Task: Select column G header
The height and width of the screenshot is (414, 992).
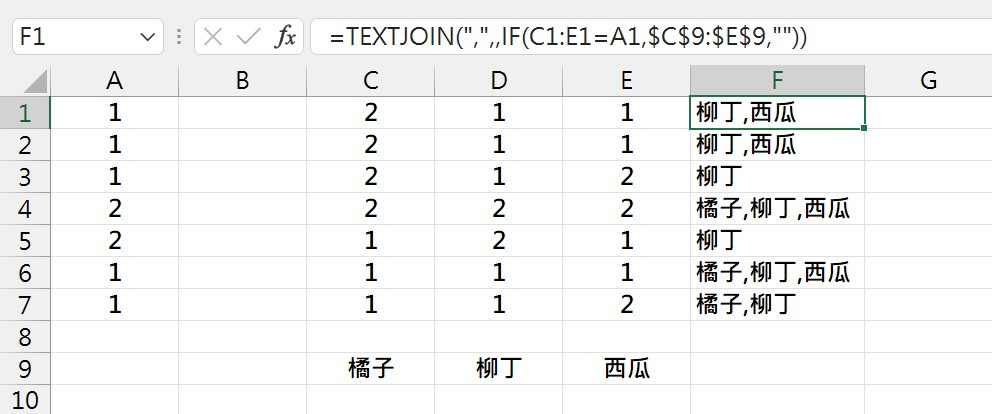Action: tap(928, 81)
